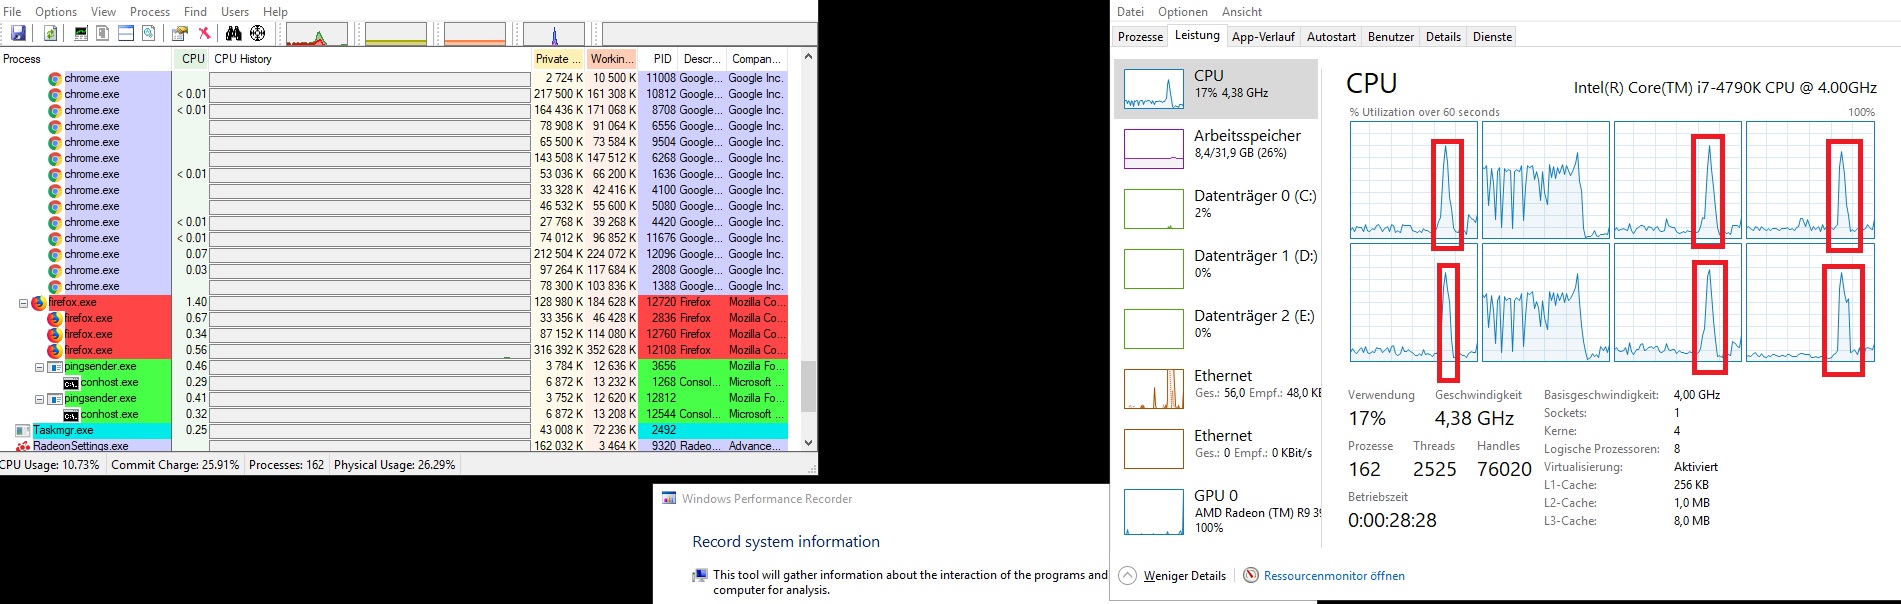Click the RadeonSettings.exe red icon
Image resolution: width=1901 pixels, height=604 pixels.
coord(23,446)
